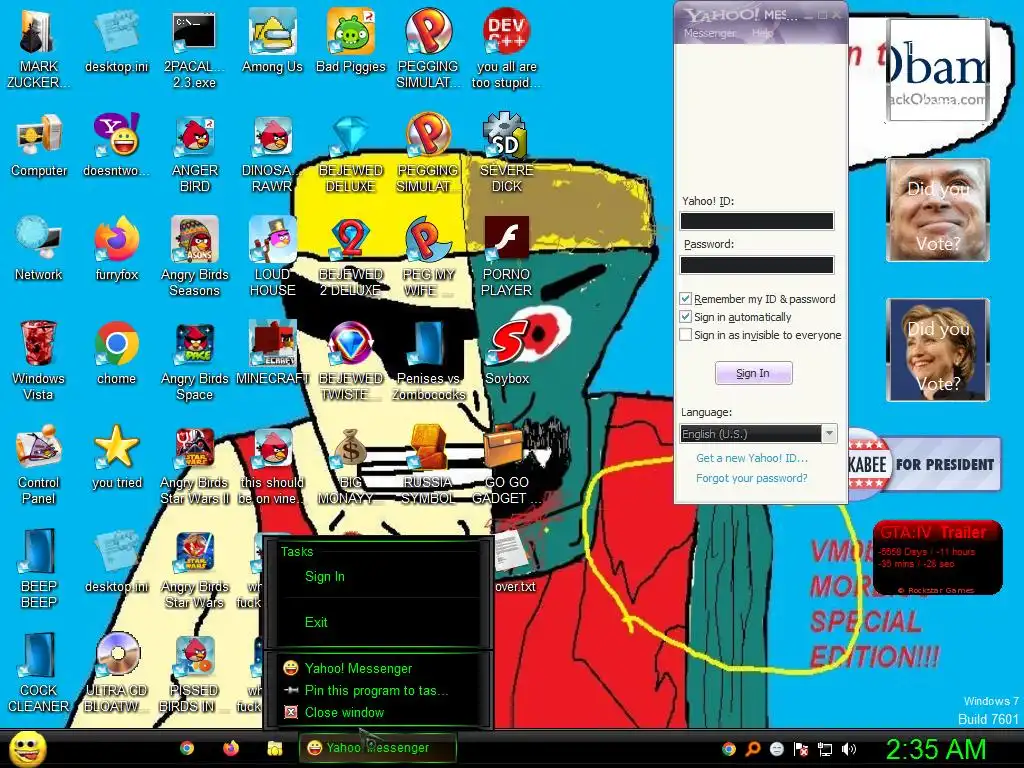Open Chrome from the taskbar
The width and height of the screenshot is (1024, 768).
(x=187, y=748)
